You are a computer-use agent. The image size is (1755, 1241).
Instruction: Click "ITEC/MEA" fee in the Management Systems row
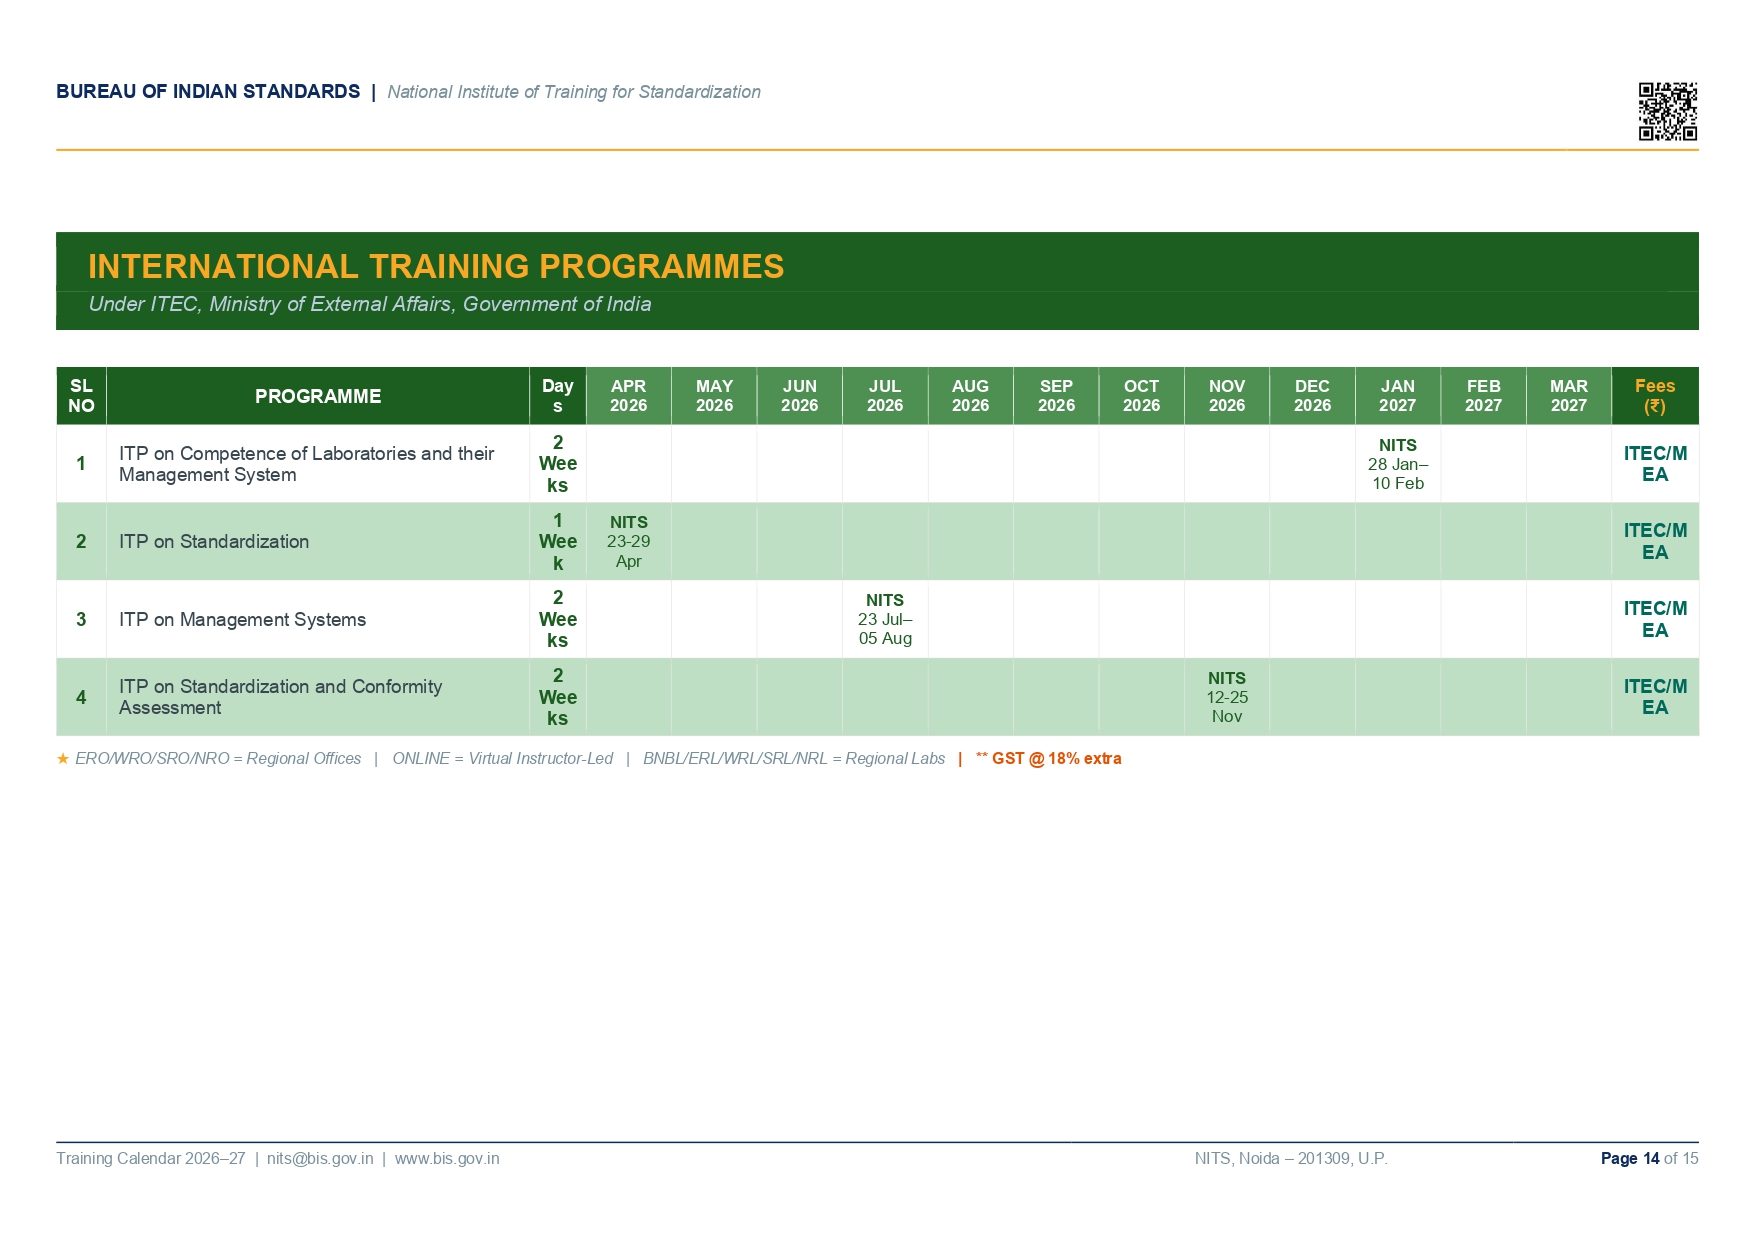(1655, 619)
